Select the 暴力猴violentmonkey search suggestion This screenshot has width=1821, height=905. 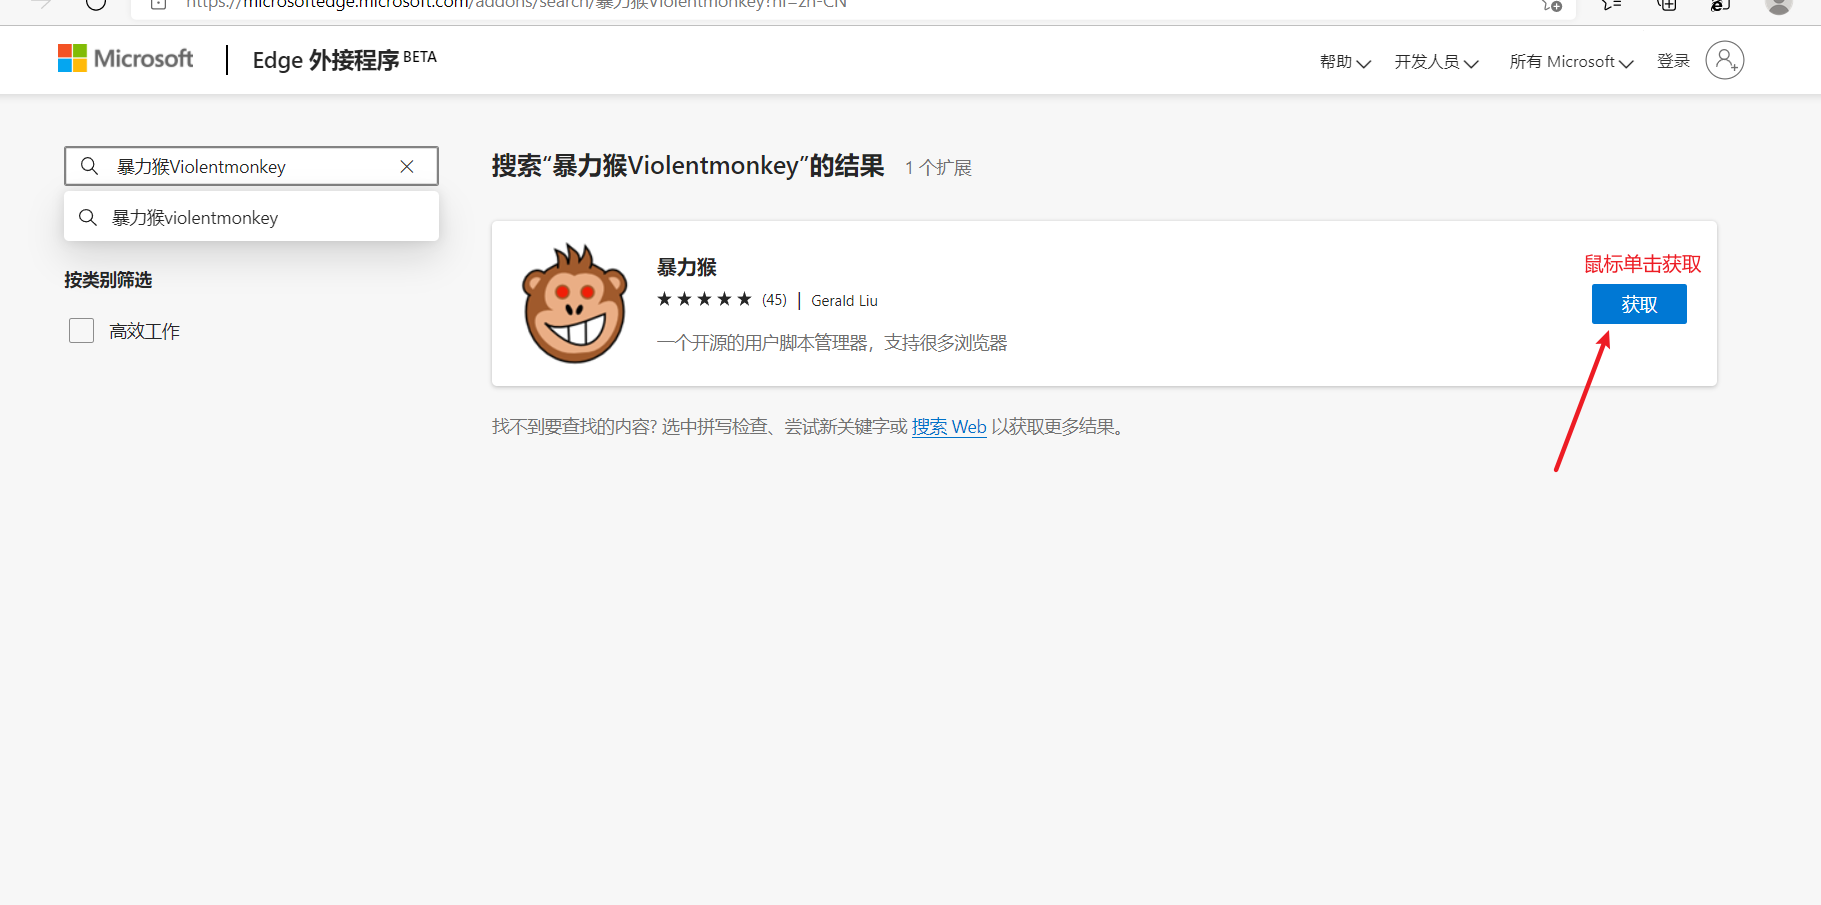point(251,217)
